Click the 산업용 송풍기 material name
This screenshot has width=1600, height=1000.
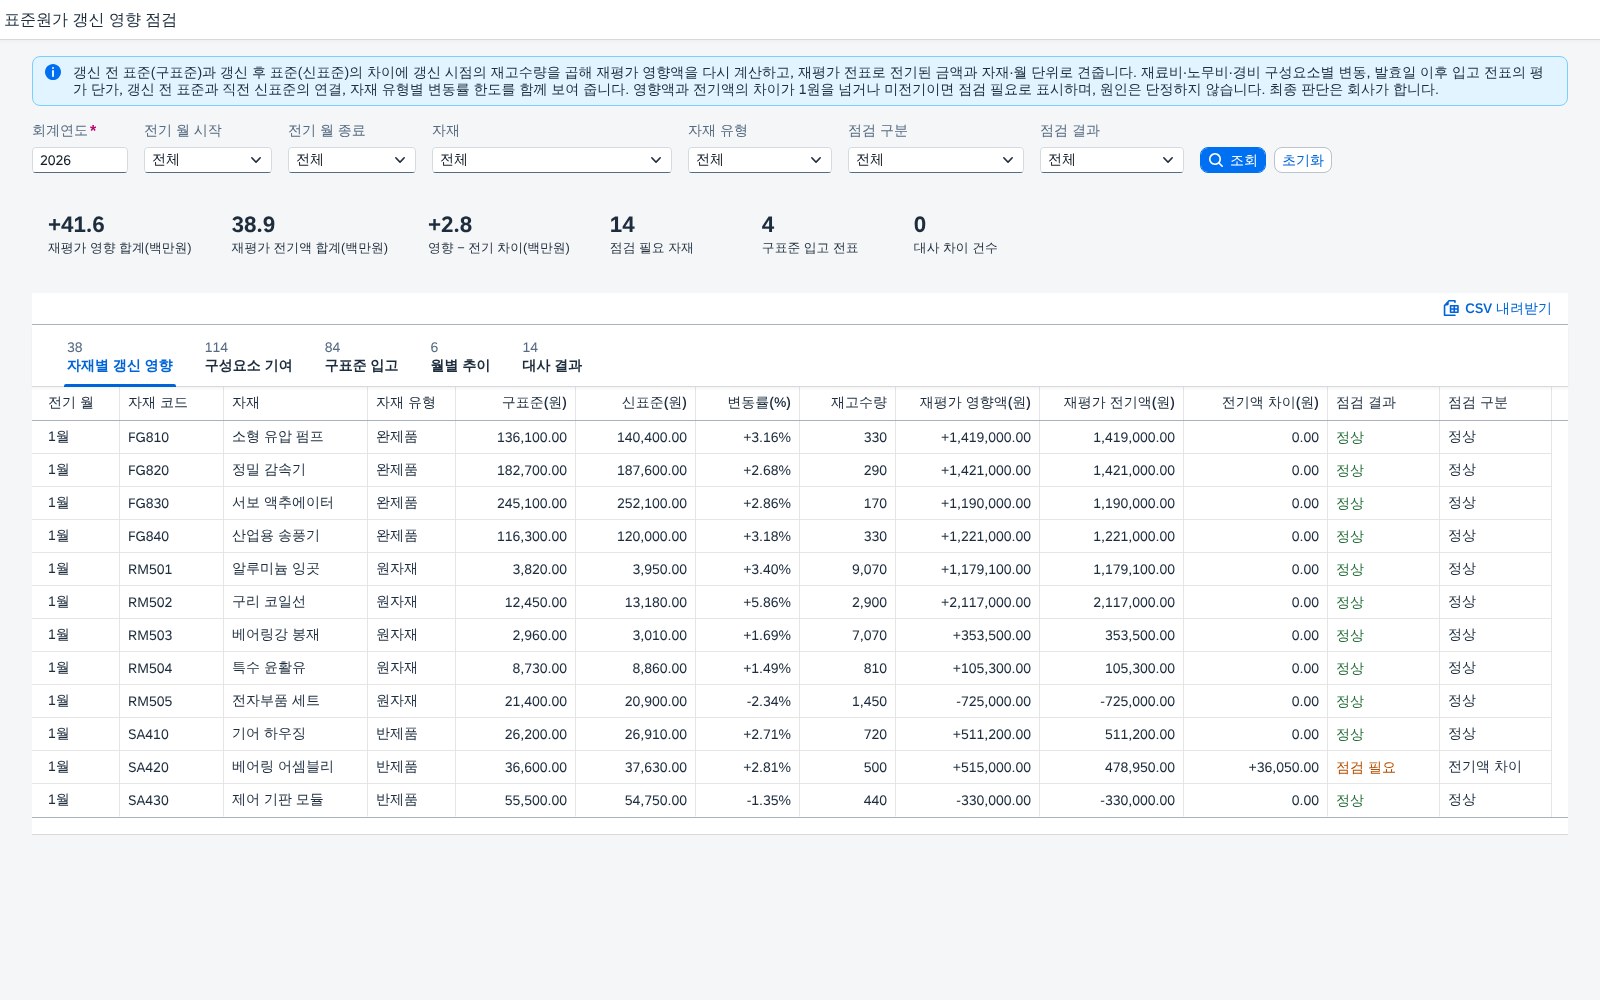276,536
